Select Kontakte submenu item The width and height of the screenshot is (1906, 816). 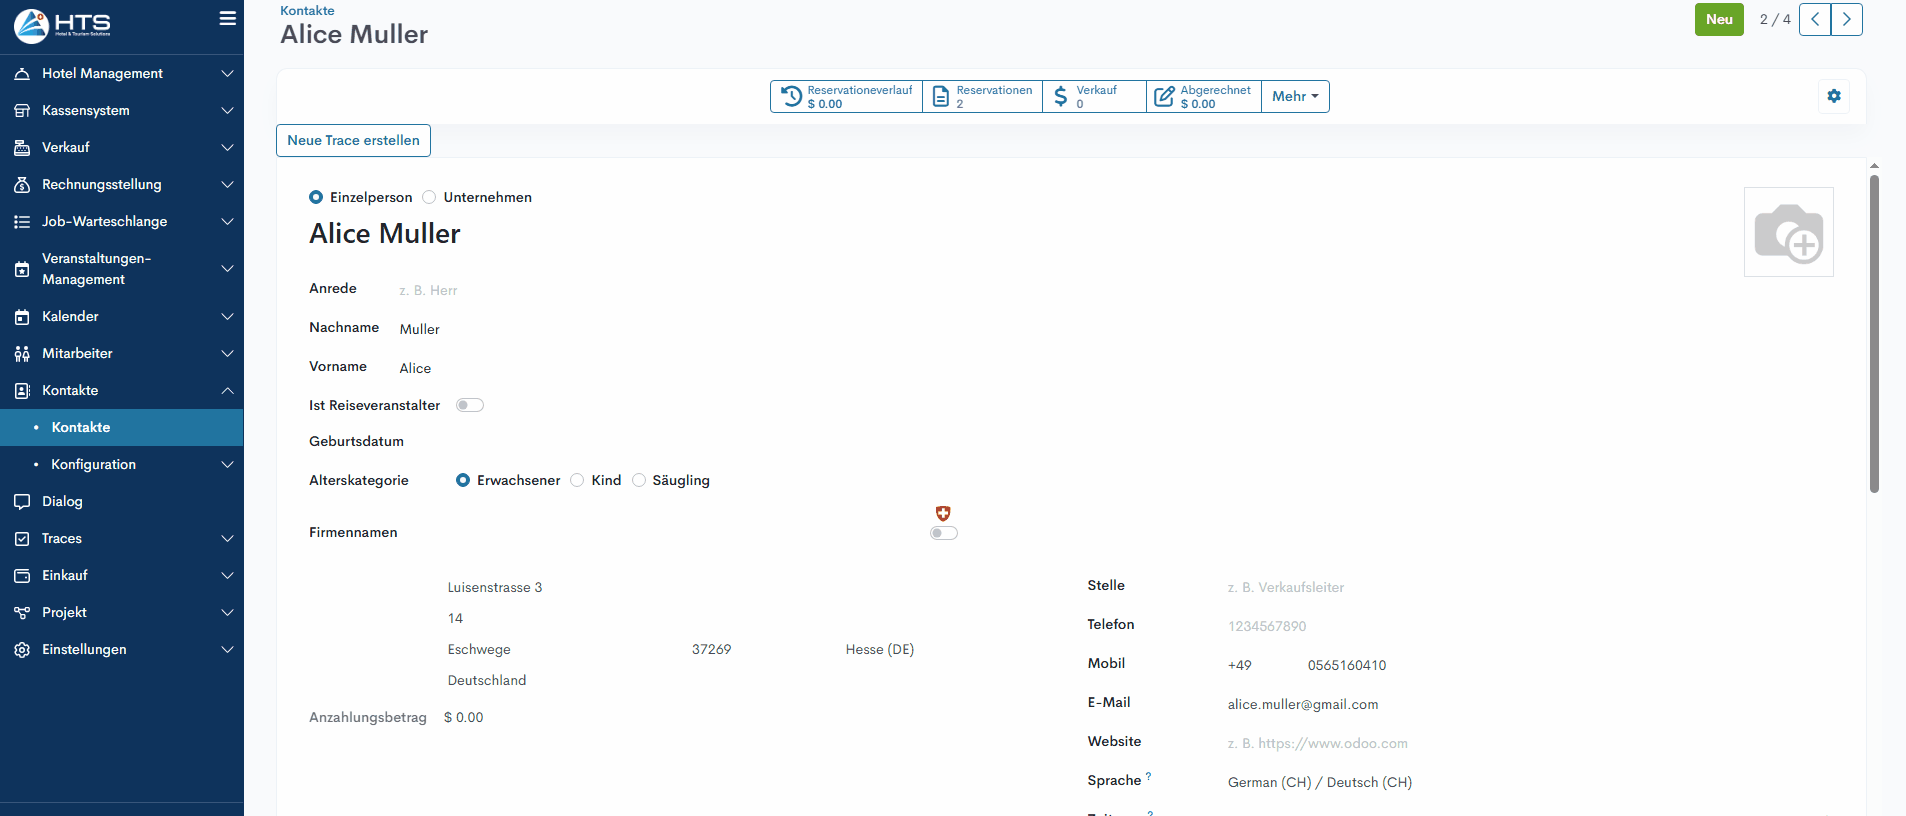click(x=81, y=427)
